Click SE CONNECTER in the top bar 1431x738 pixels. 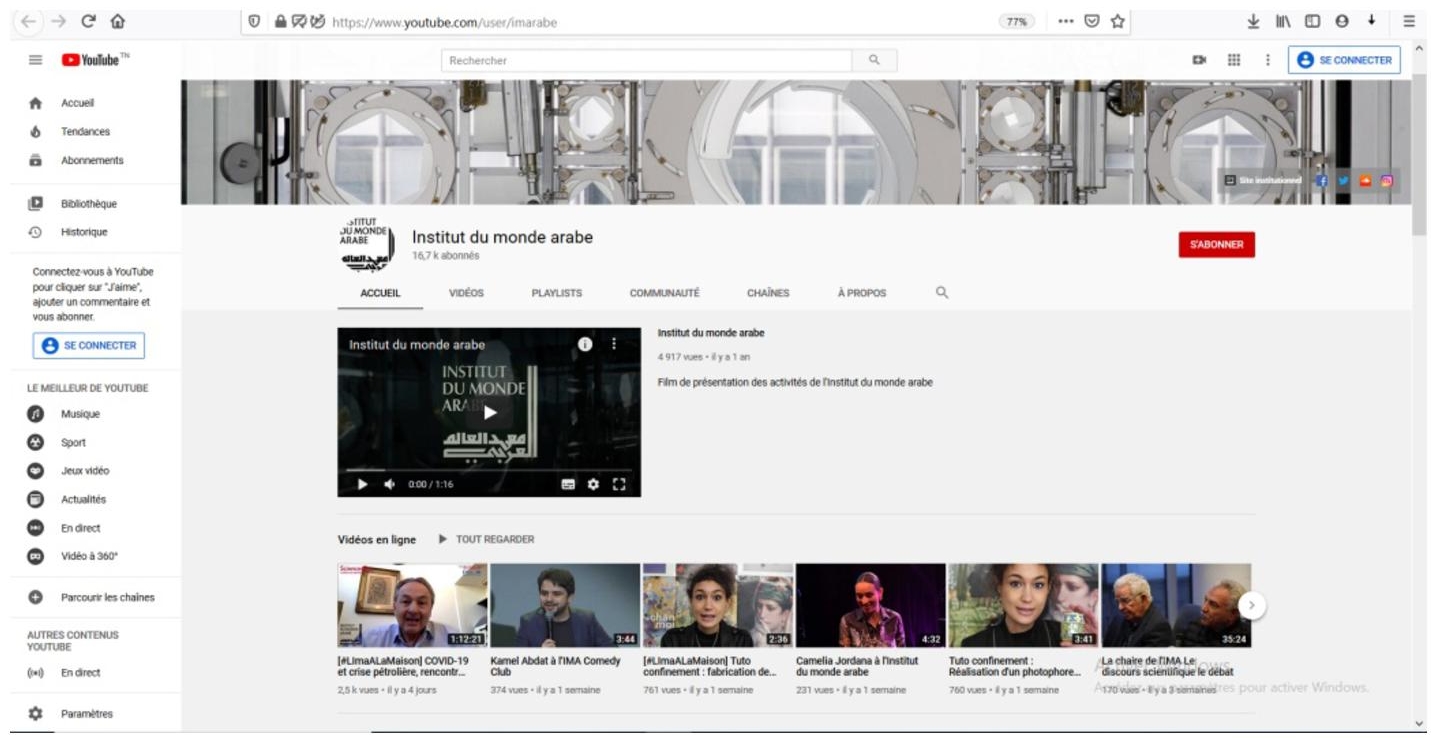click(1344, 60)
